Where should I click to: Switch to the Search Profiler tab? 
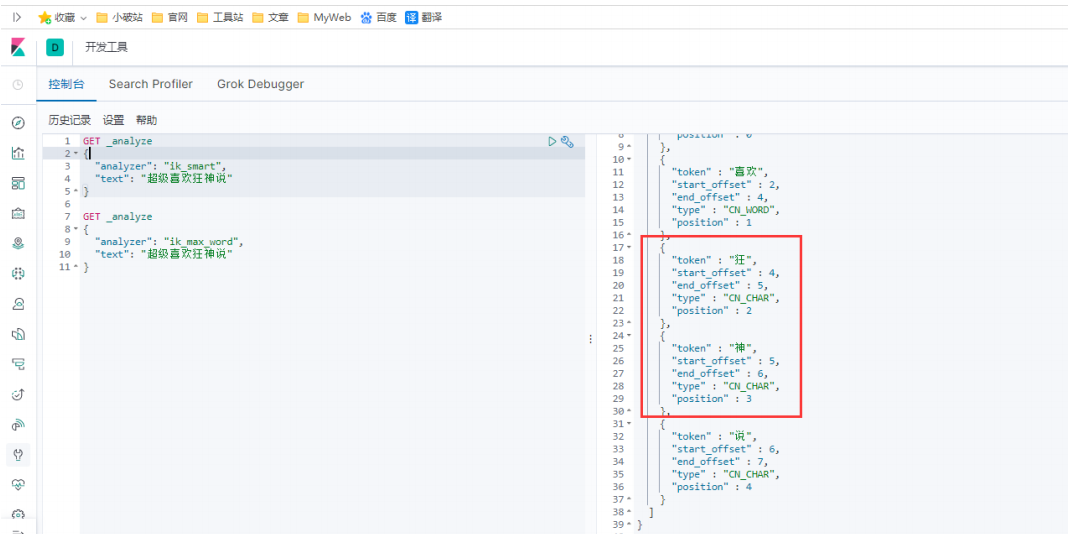coord(150,84)
